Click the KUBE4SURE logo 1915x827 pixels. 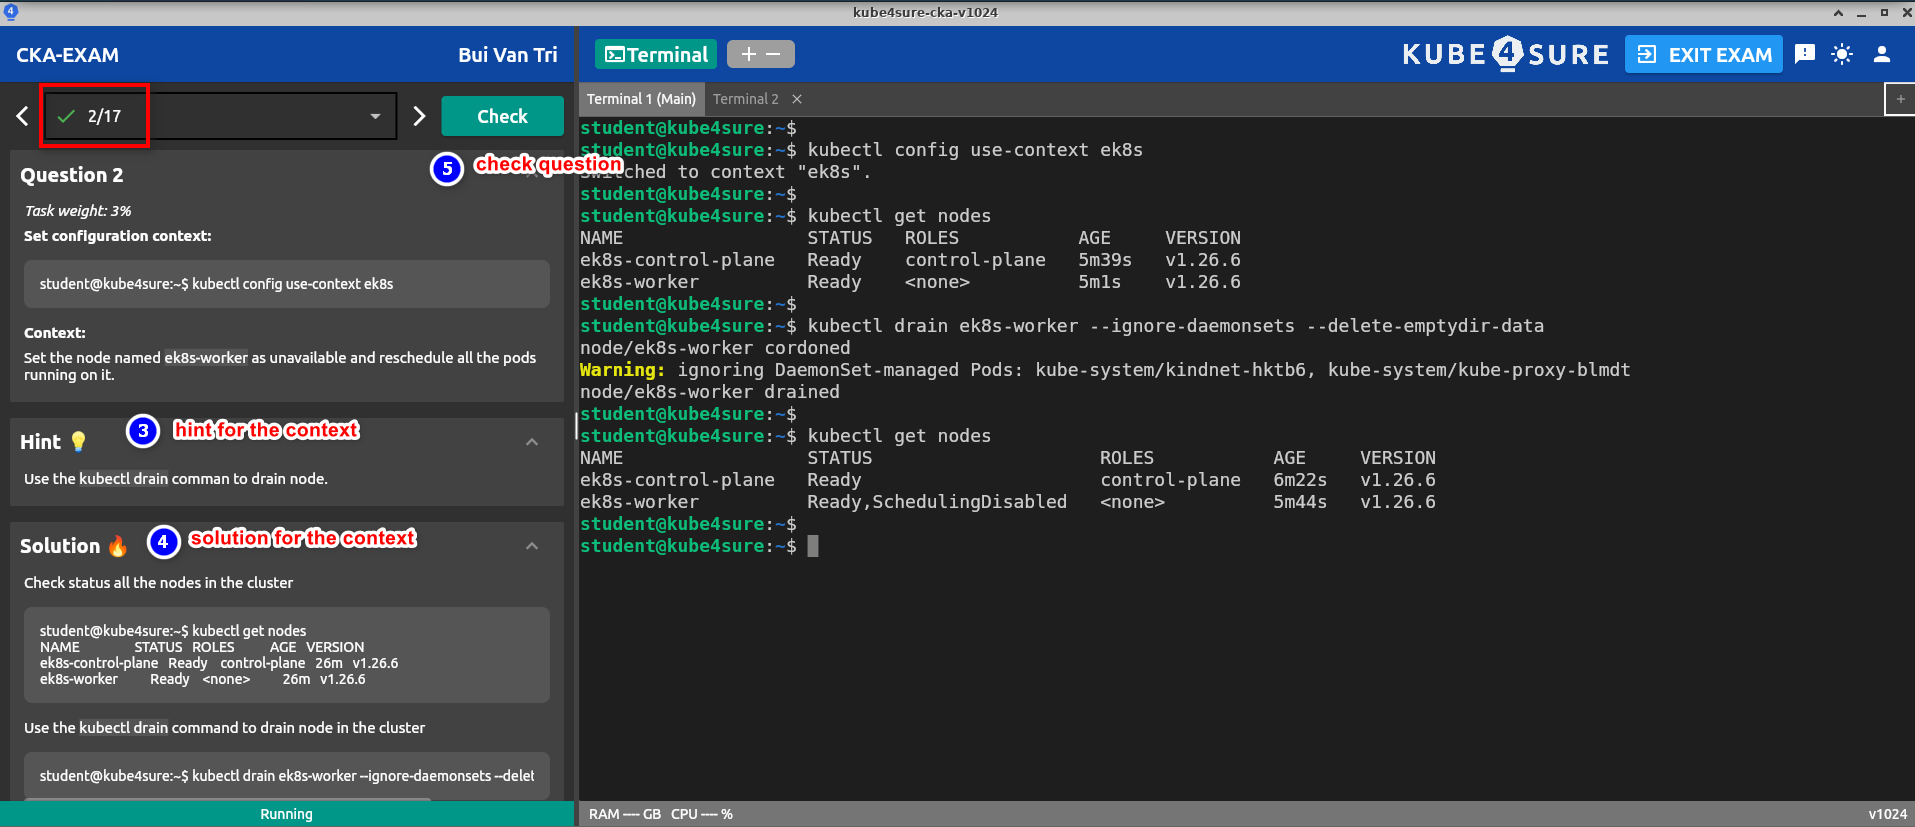(1506, 54)
